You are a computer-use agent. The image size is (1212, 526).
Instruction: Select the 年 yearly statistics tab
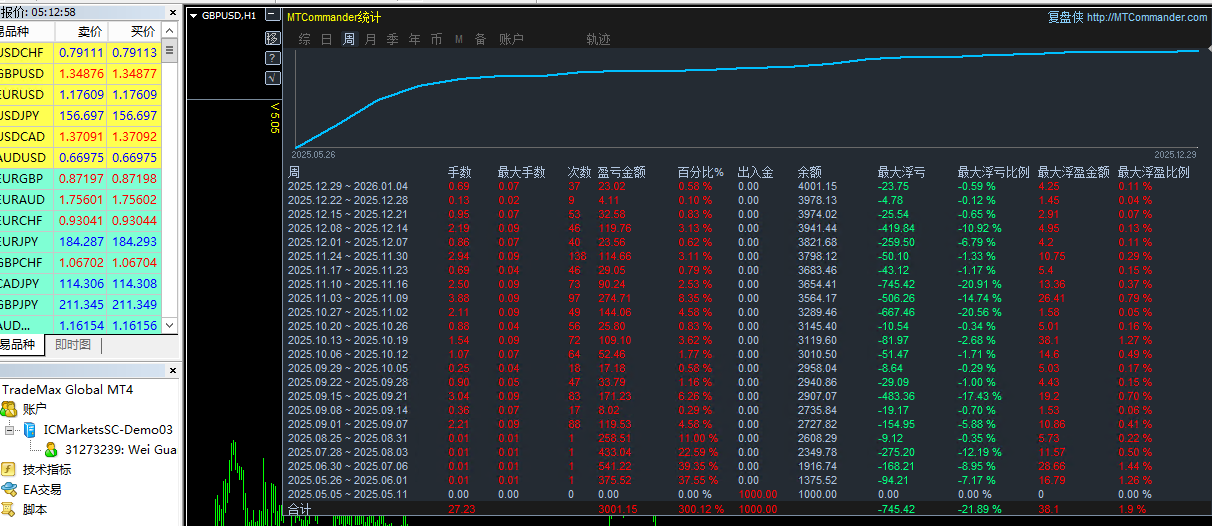(414, 39)
